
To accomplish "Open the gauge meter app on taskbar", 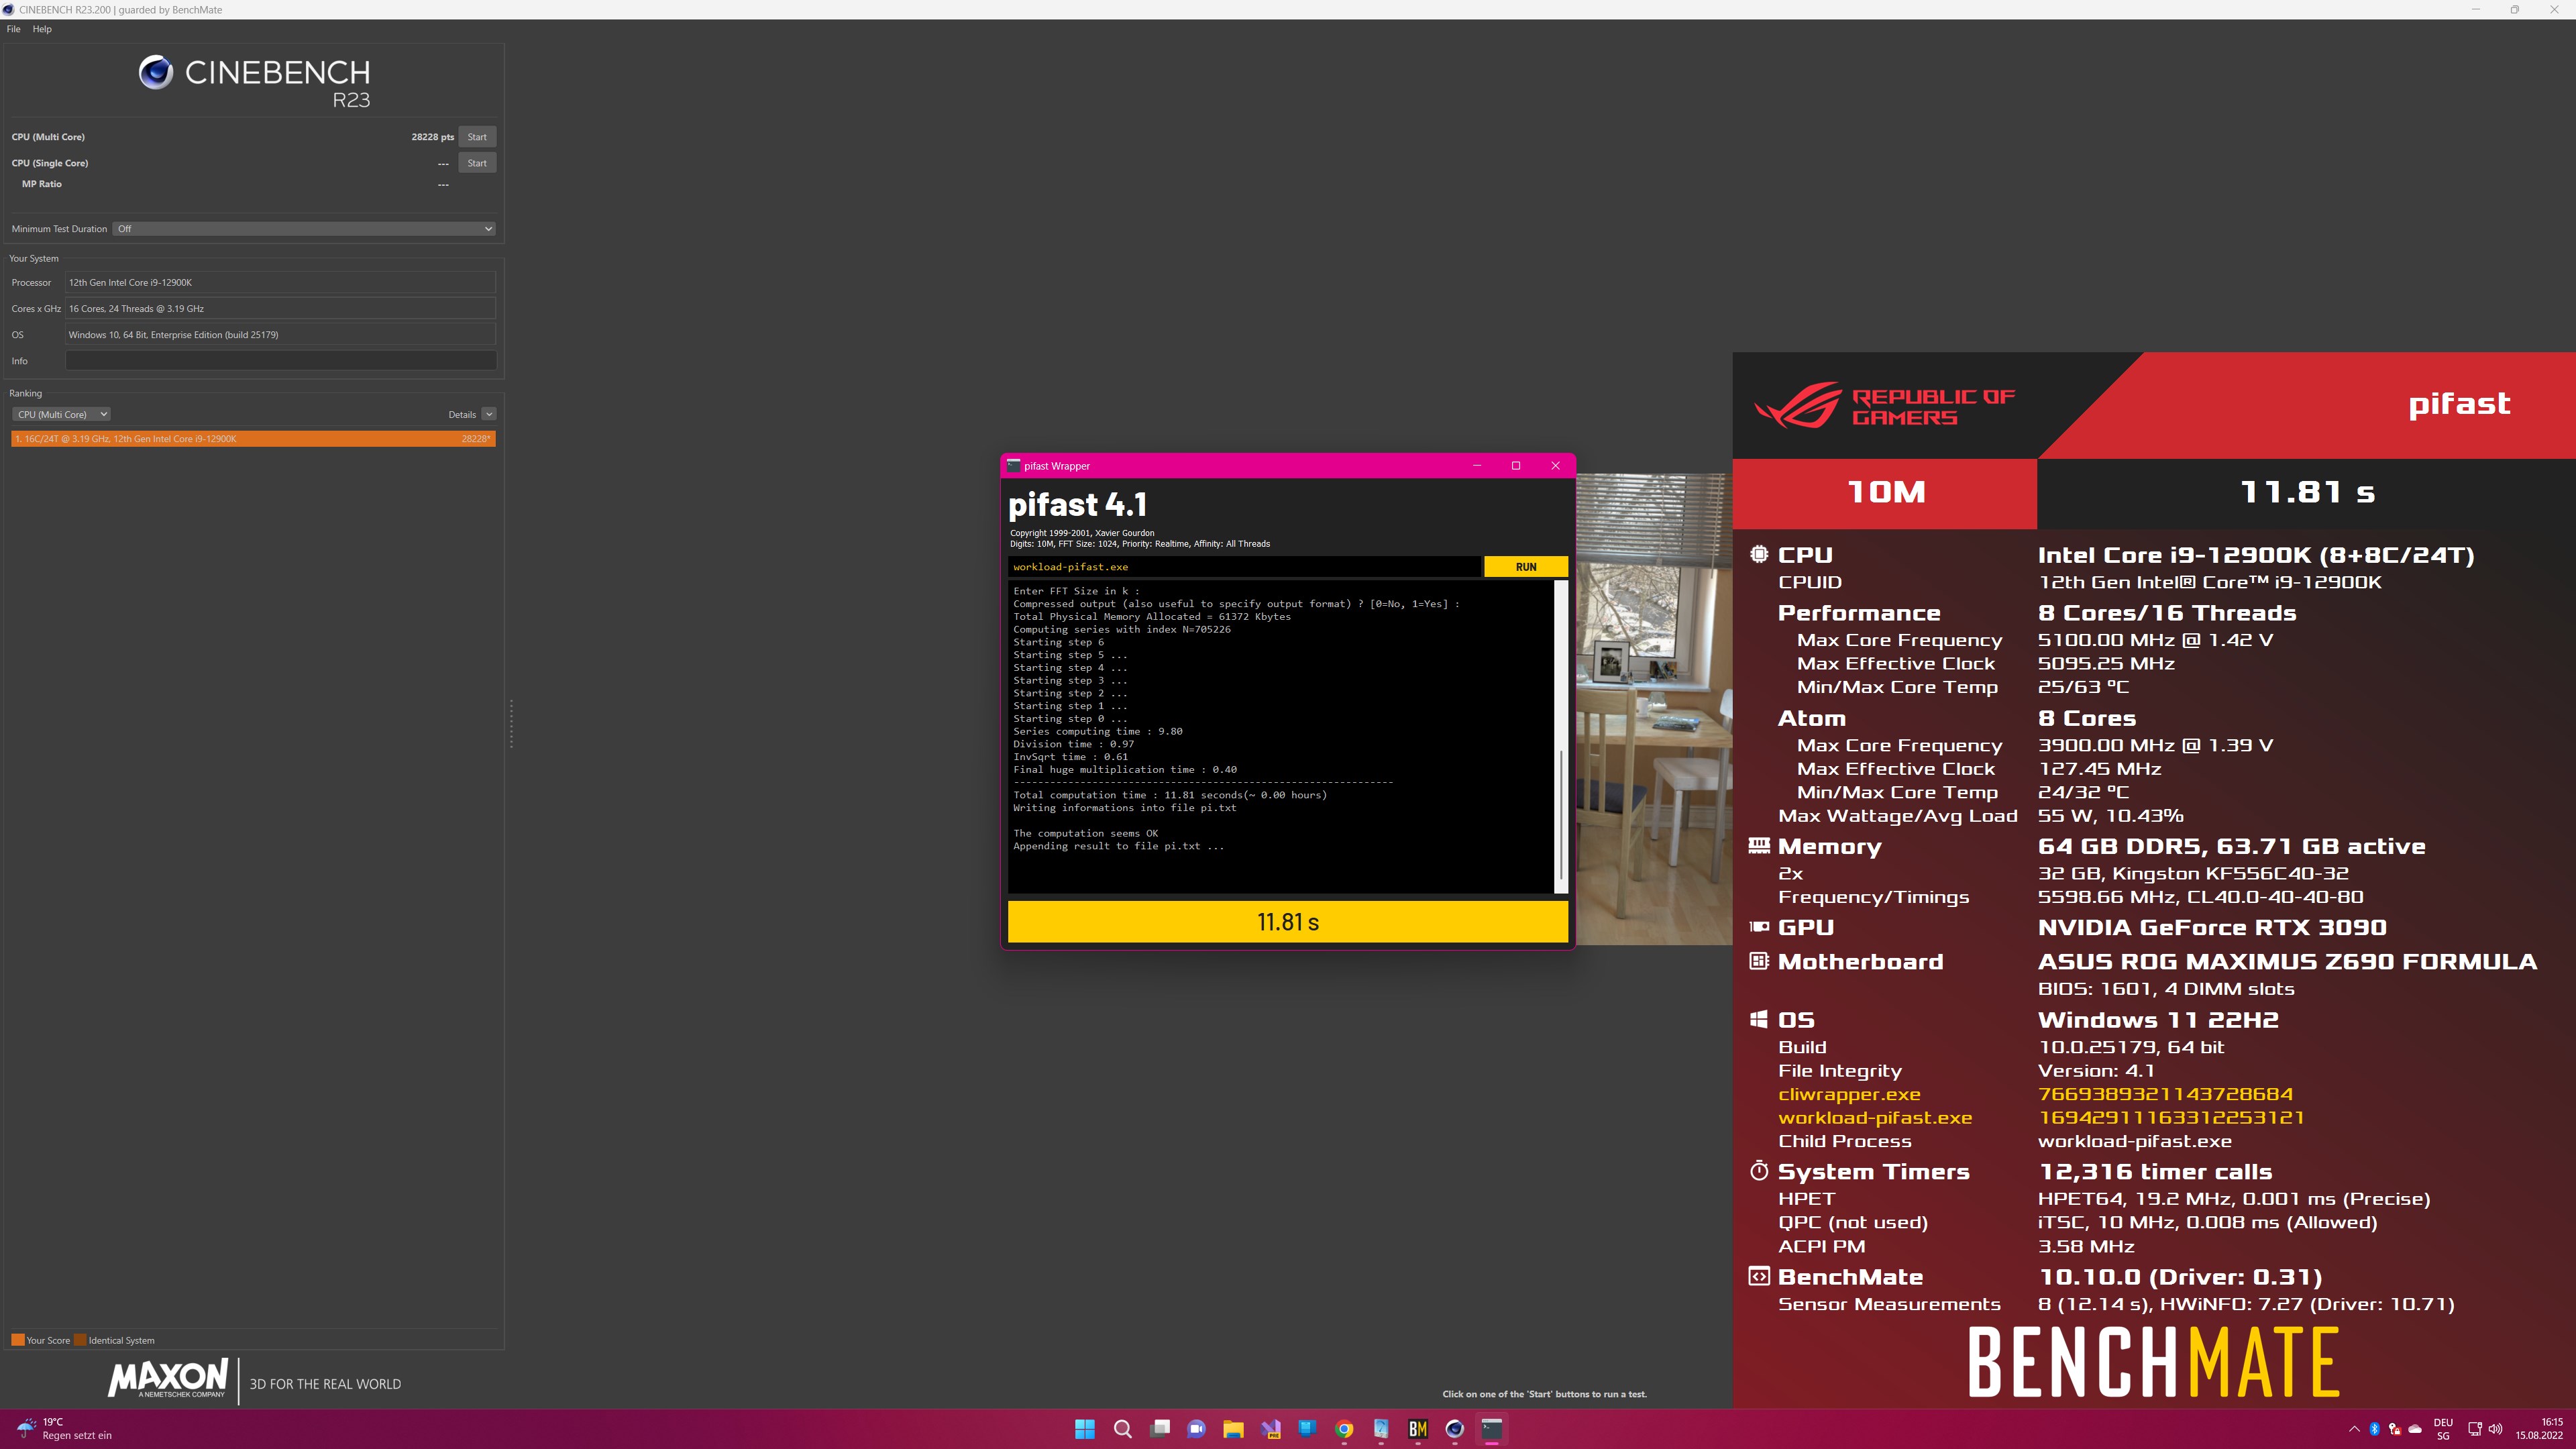I will [x=1381, y=1429].
